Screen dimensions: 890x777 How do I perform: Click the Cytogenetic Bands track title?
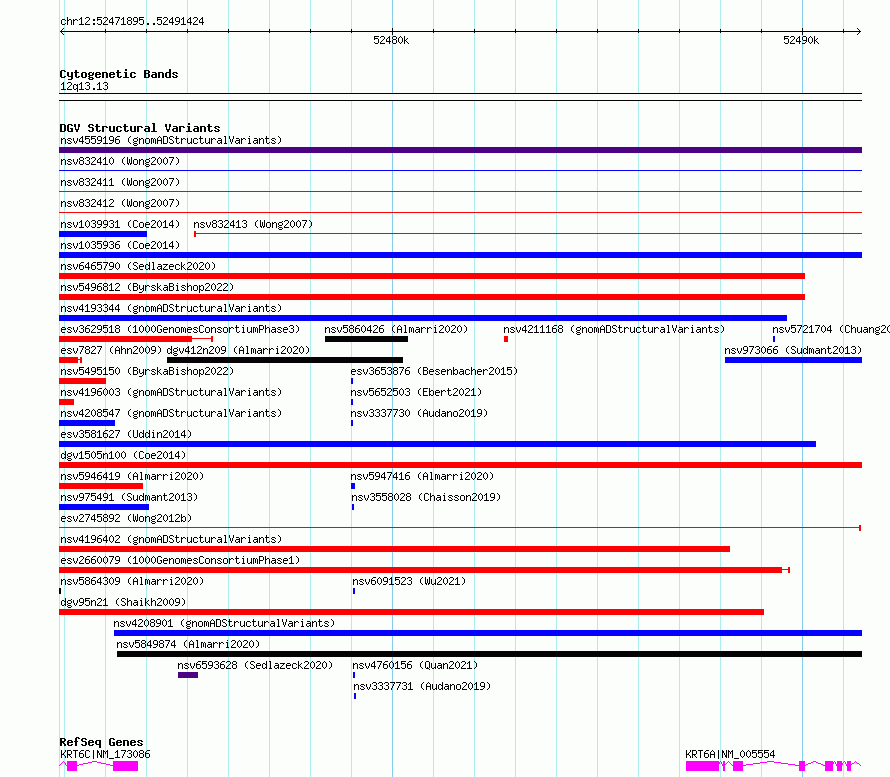click(x=119, y=74)
